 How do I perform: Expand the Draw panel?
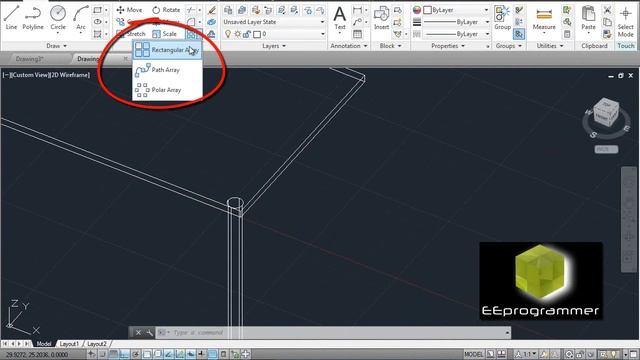[x=56, y=46]
